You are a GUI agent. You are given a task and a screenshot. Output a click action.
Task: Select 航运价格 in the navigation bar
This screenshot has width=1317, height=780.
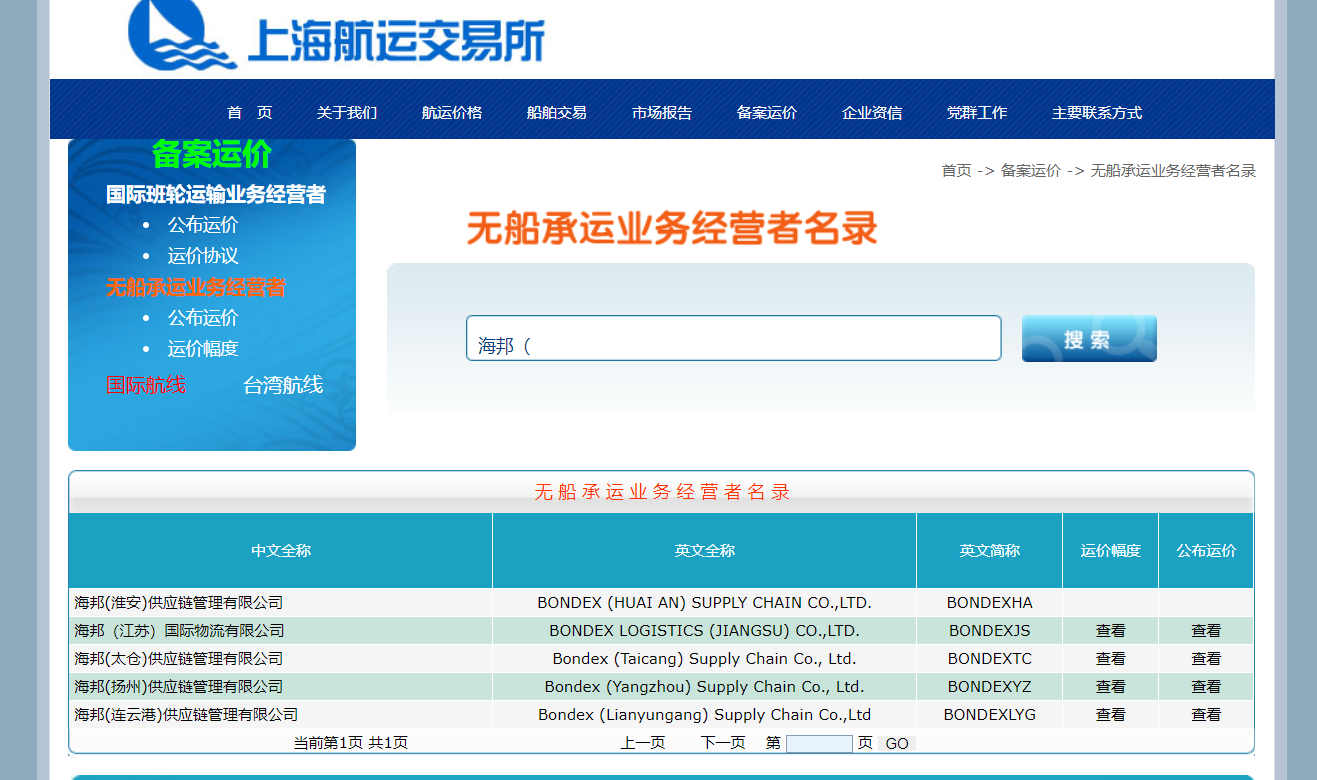451,113
